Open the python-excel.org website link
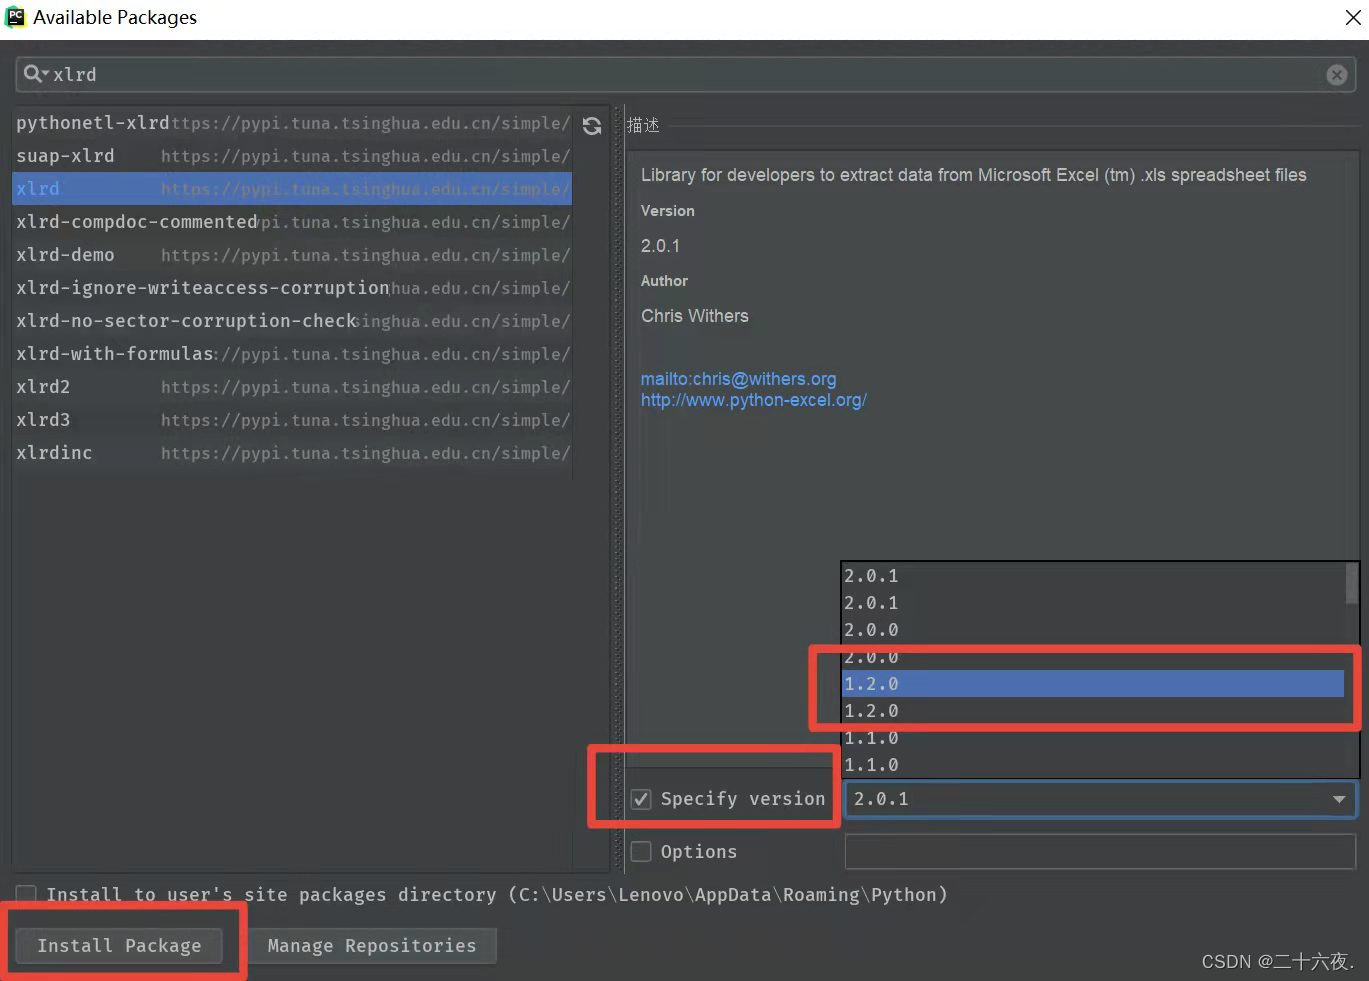Screen dimensions: 1369x981 coord(753,400)
